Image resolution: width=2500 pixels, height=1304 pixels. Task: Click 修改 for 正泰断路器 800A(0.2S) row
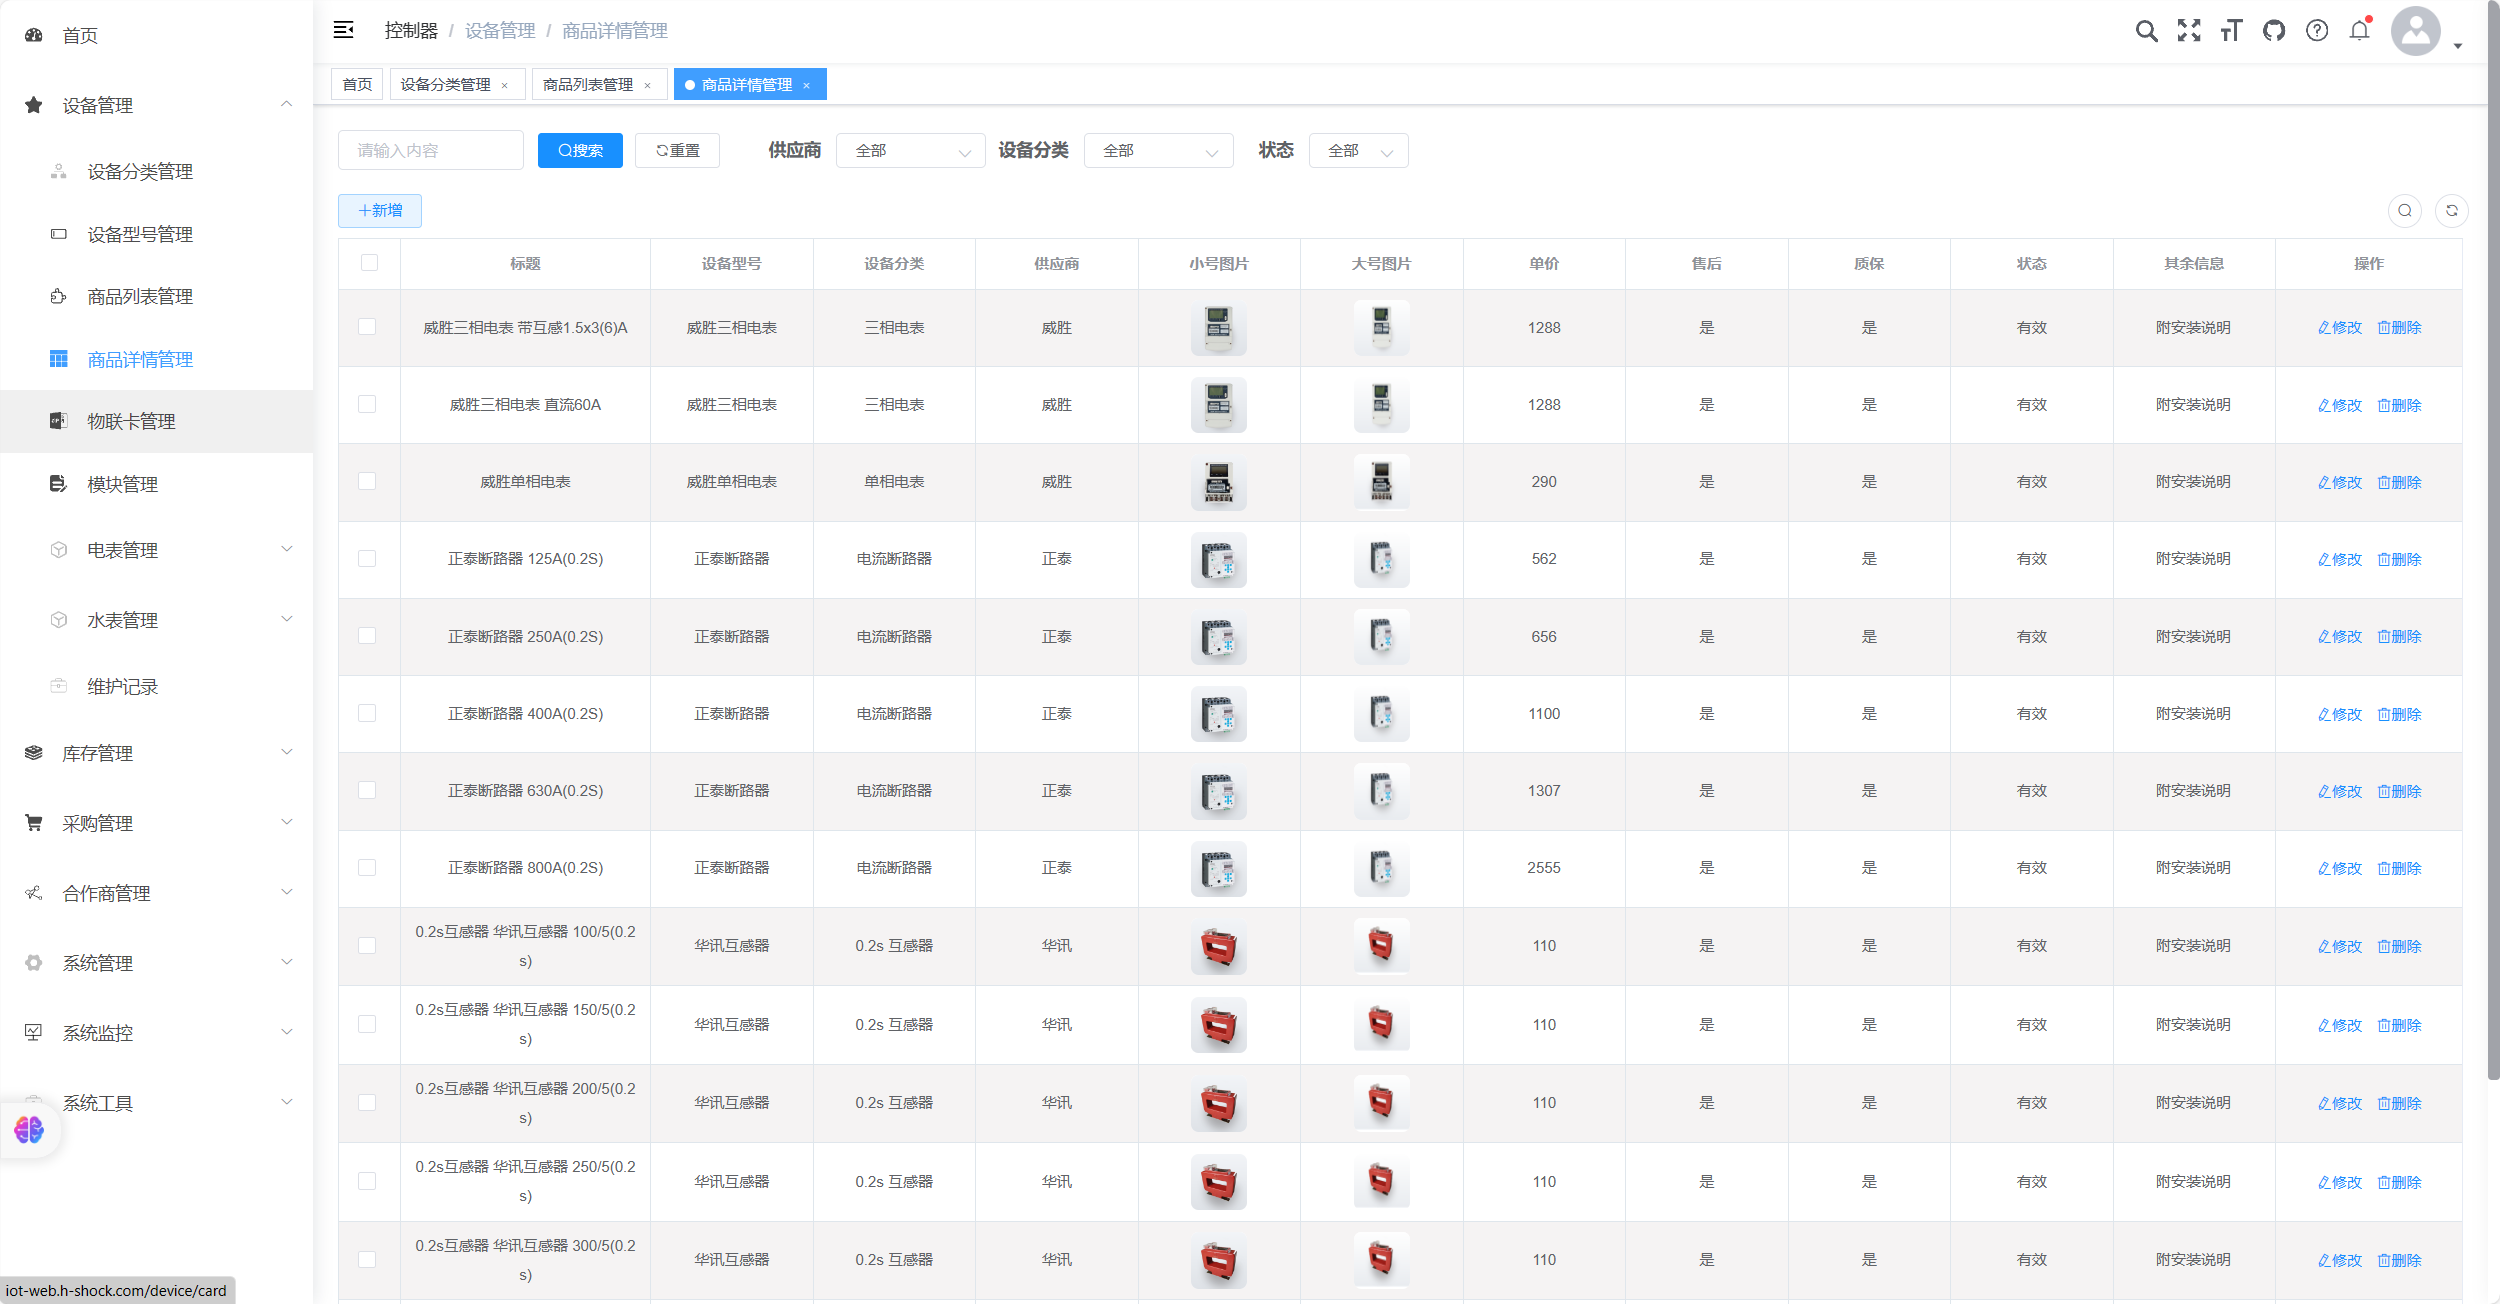point(2340,868)
